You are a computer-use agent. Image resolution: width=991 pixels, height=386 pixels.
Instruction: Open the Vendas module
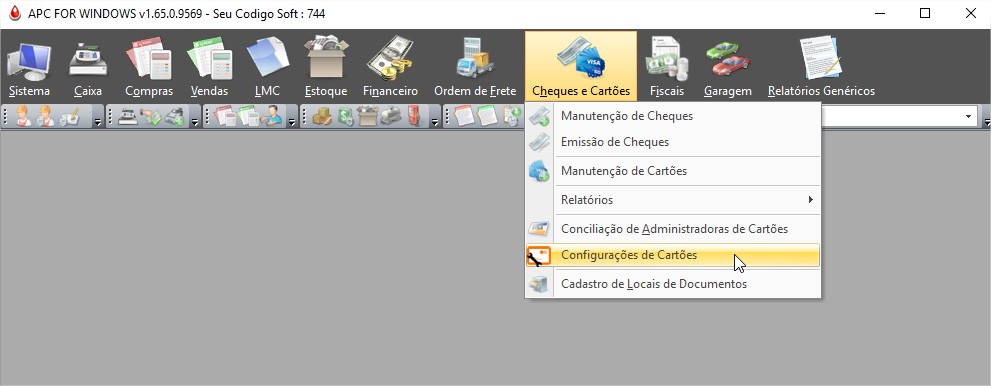[x=209, y=66]
